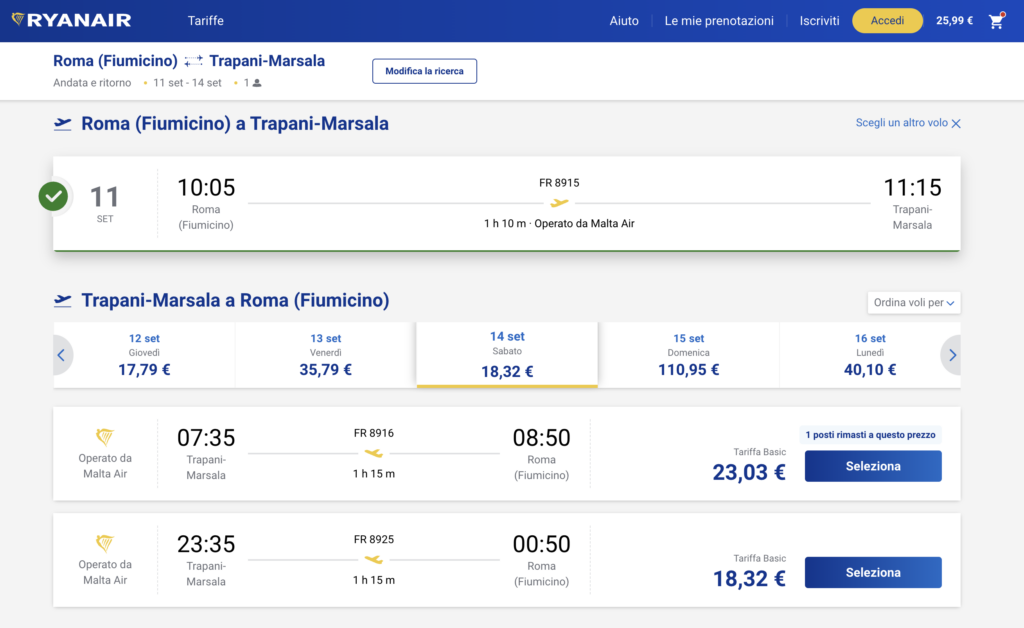The height and width of the screenshot is (628, 1024).
Task: Click the harp logo on the 23:35 flight
Action: [x=104, y=542]
